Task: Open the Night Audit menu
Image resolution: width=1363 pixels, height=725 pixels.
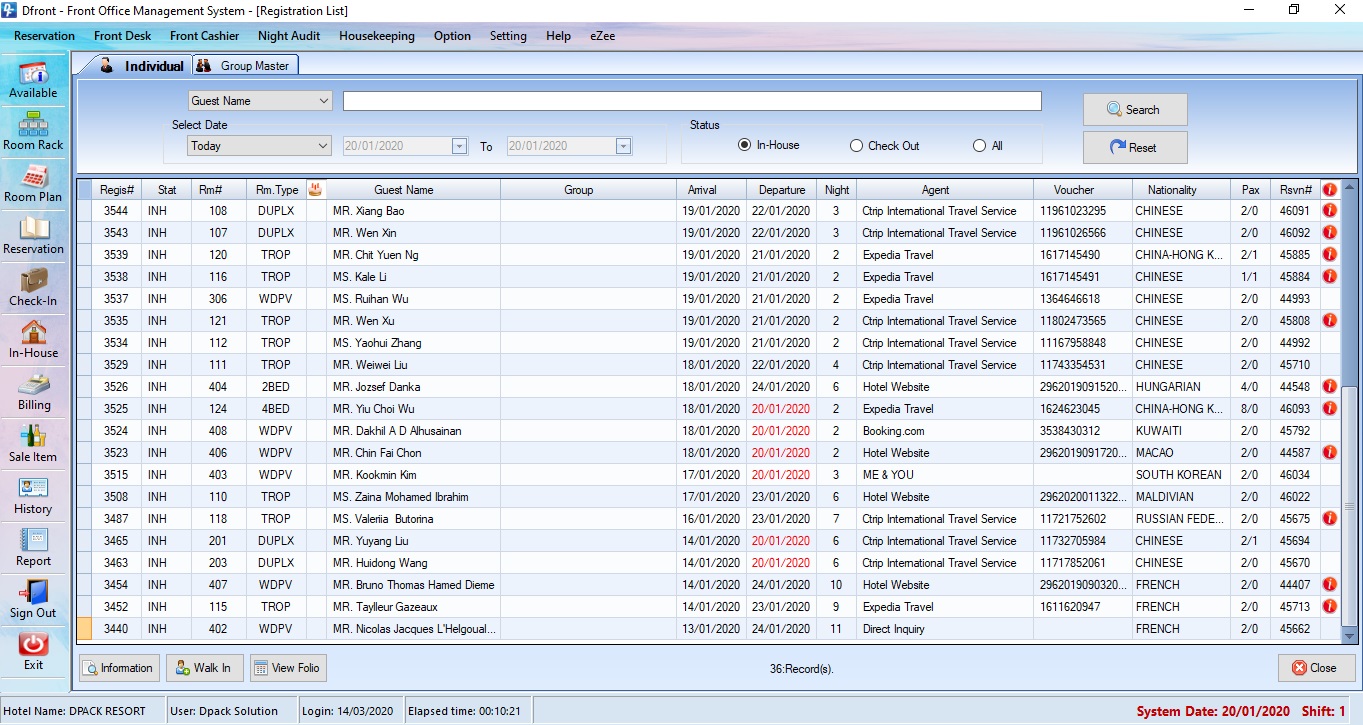Action: click(x=289, y=36)
